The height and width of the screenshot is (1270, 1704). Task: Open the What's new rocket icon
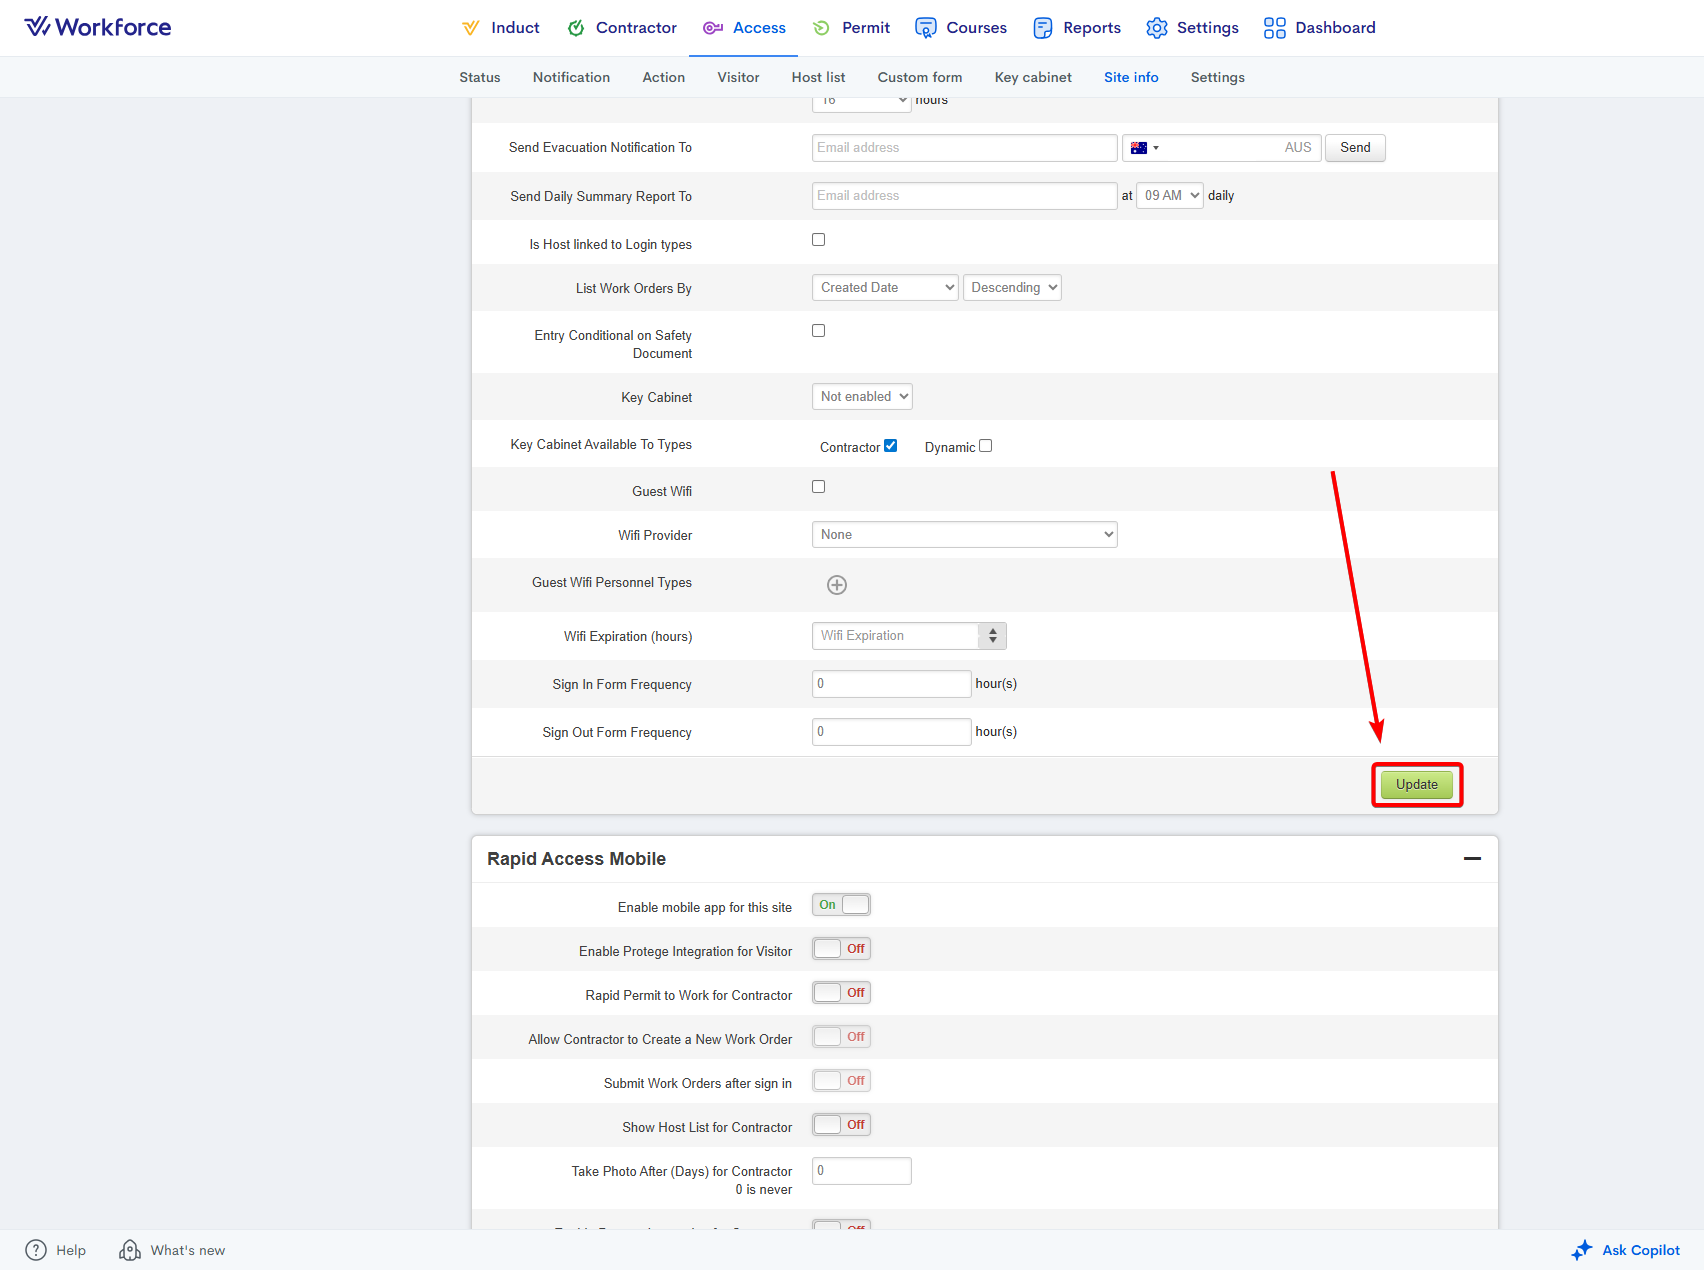(x=130, y=1250)
